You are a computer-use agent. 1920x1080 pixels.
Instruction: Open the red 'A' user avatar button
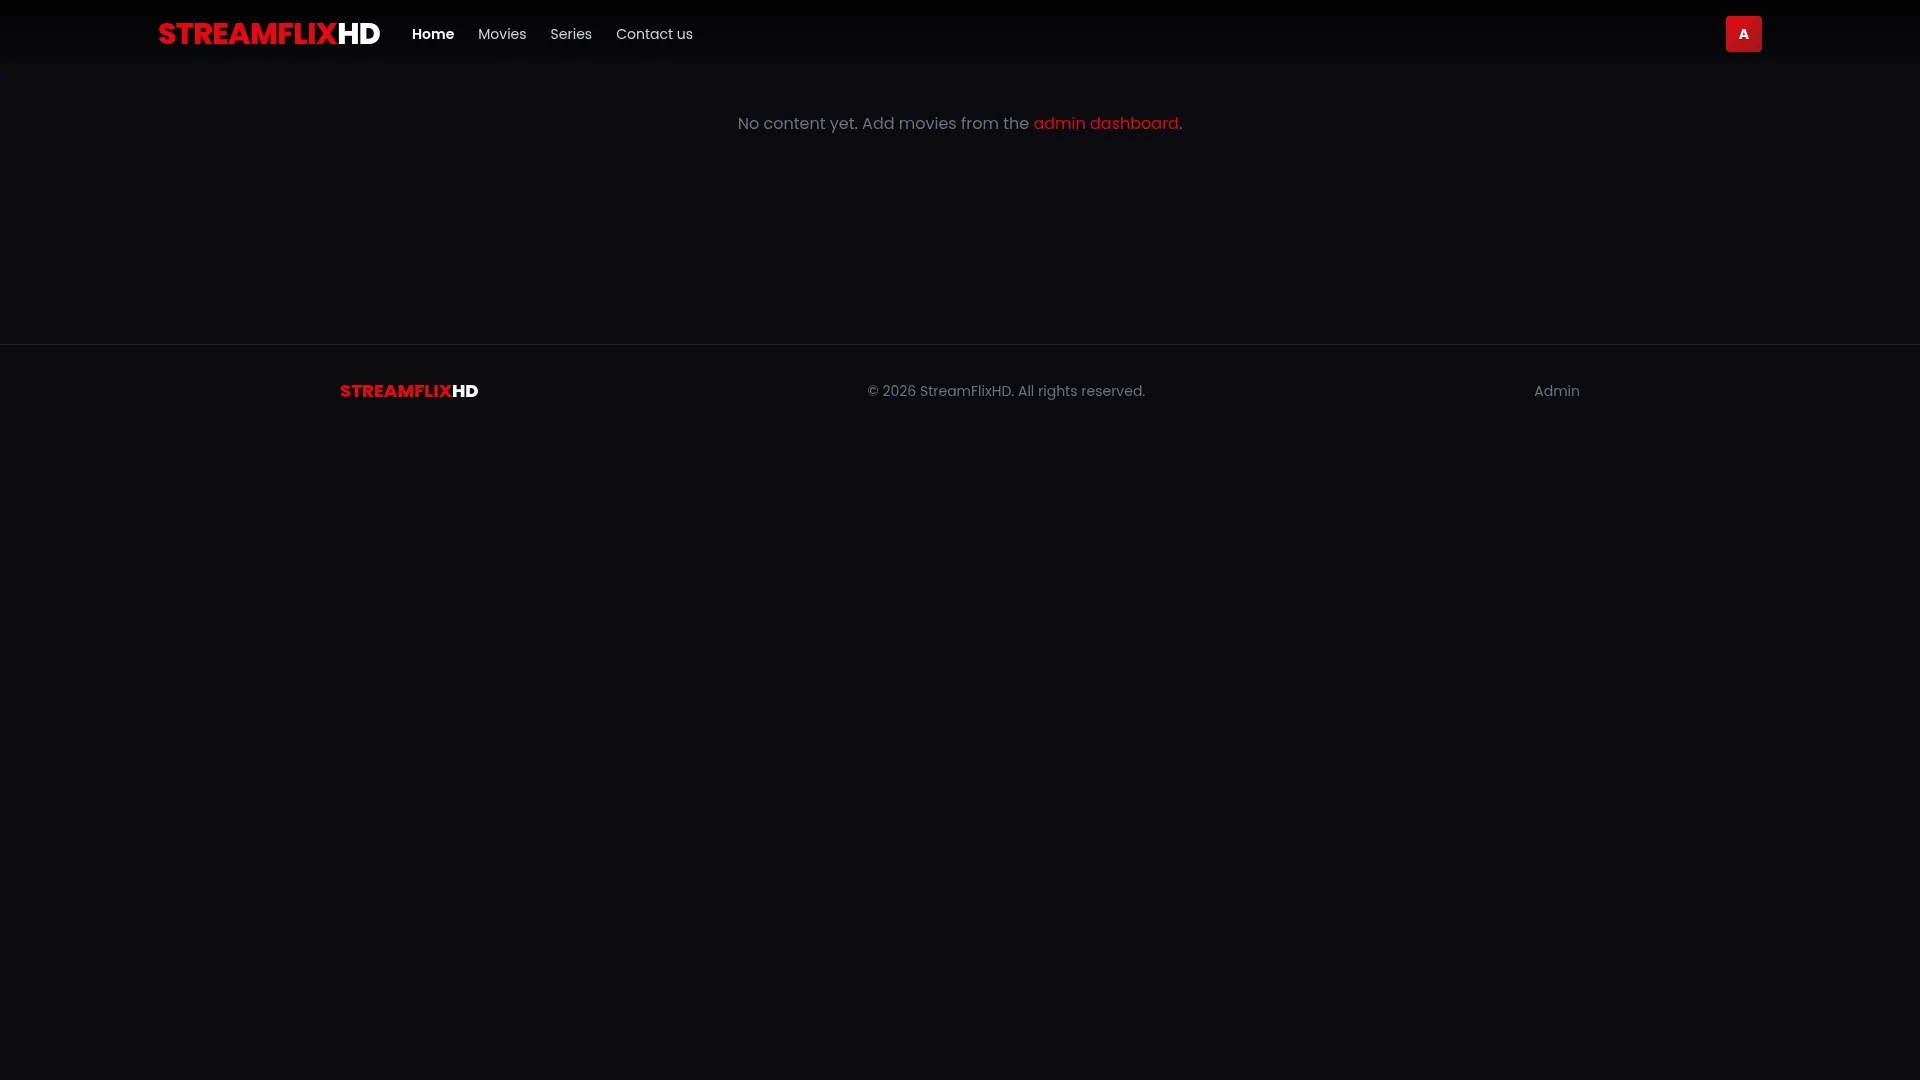tap(1743, 34)
